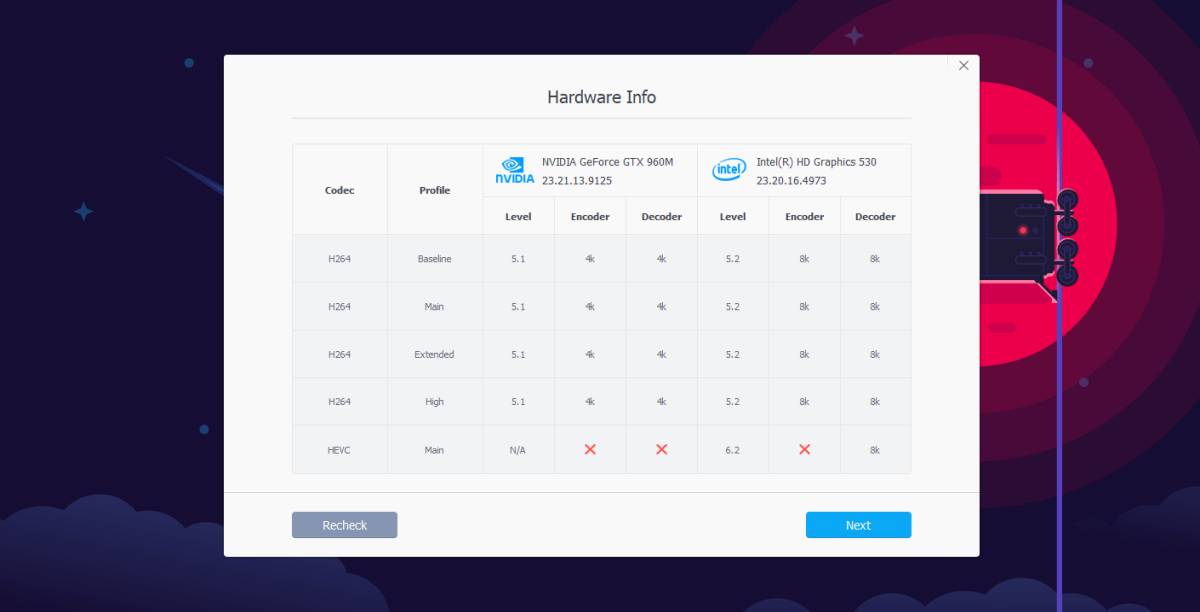This screenshot has width=1200, height=612.
Task: Select Intel decoder 8k in HEVC row
Action: tap(875, 450)
